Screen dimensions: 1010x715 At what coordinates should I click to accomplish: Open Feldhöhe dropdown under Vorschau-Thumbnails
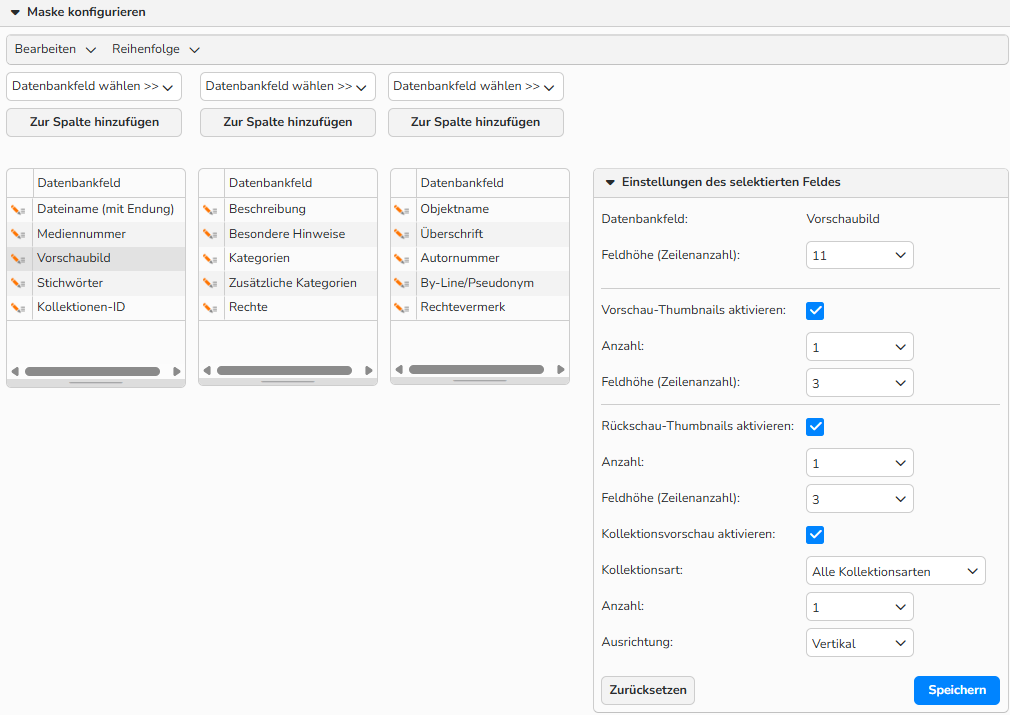tap(859, 383)
